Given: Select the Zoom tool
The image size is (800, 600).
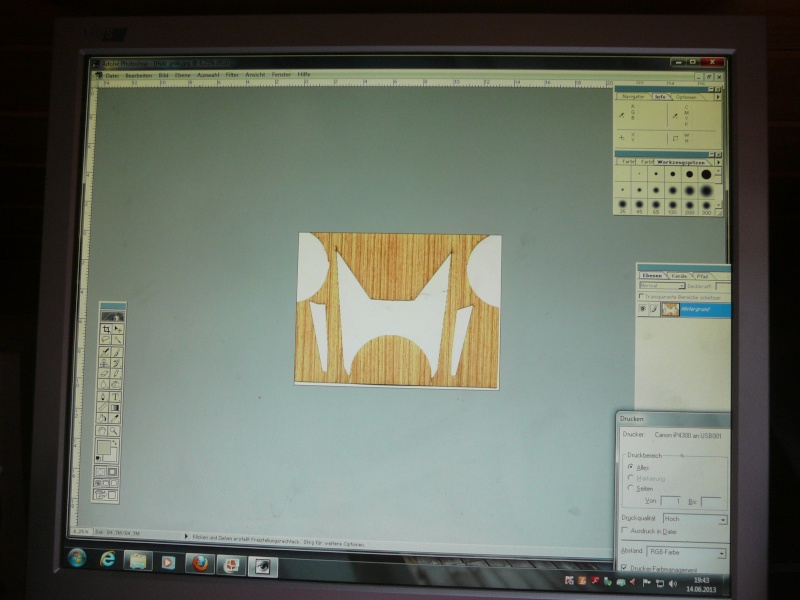Looking at the screenshot, I should coord(114,431).
